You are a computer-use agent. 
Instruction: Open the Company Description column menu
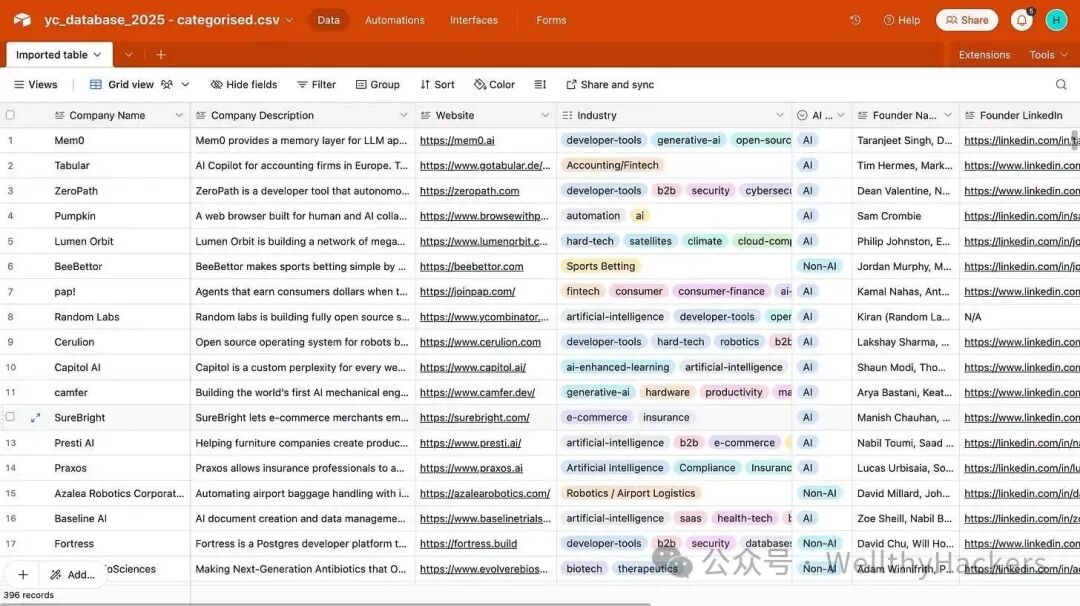[x=404, y=115]
